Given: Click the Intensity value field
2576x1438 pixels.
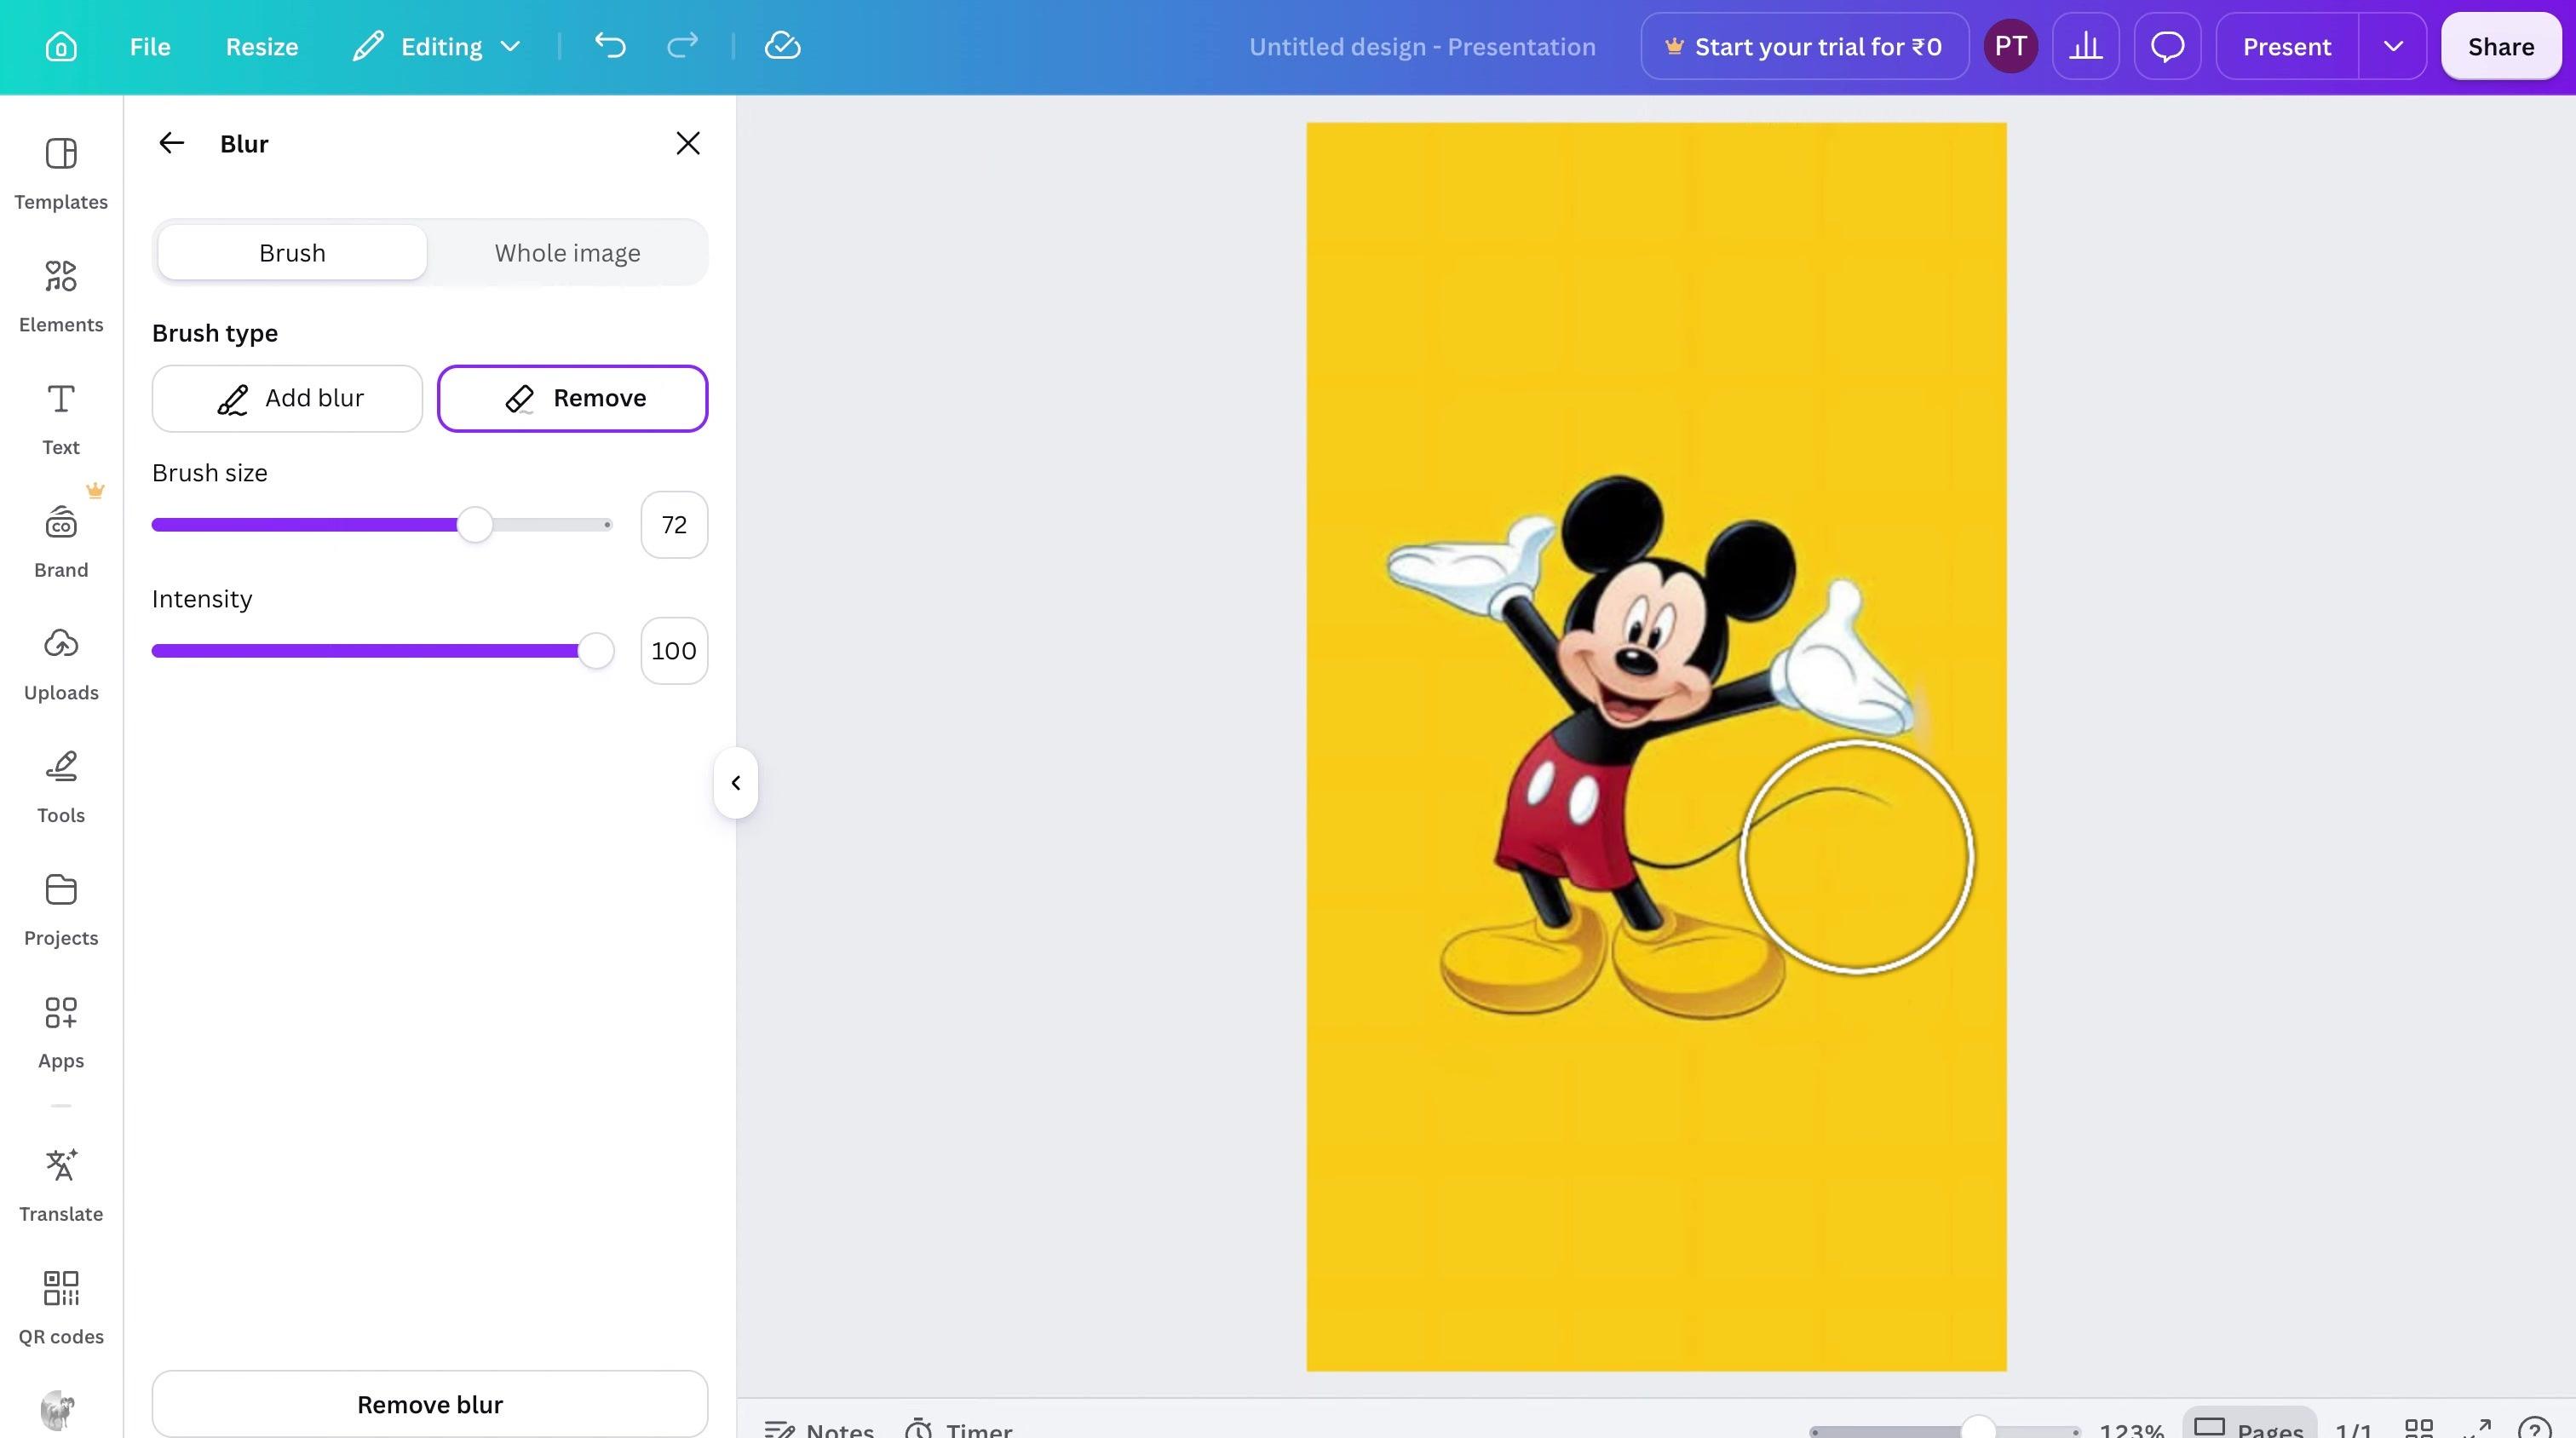Looking at the screenshot, I should pyautogui.click(x=674, y=650).
